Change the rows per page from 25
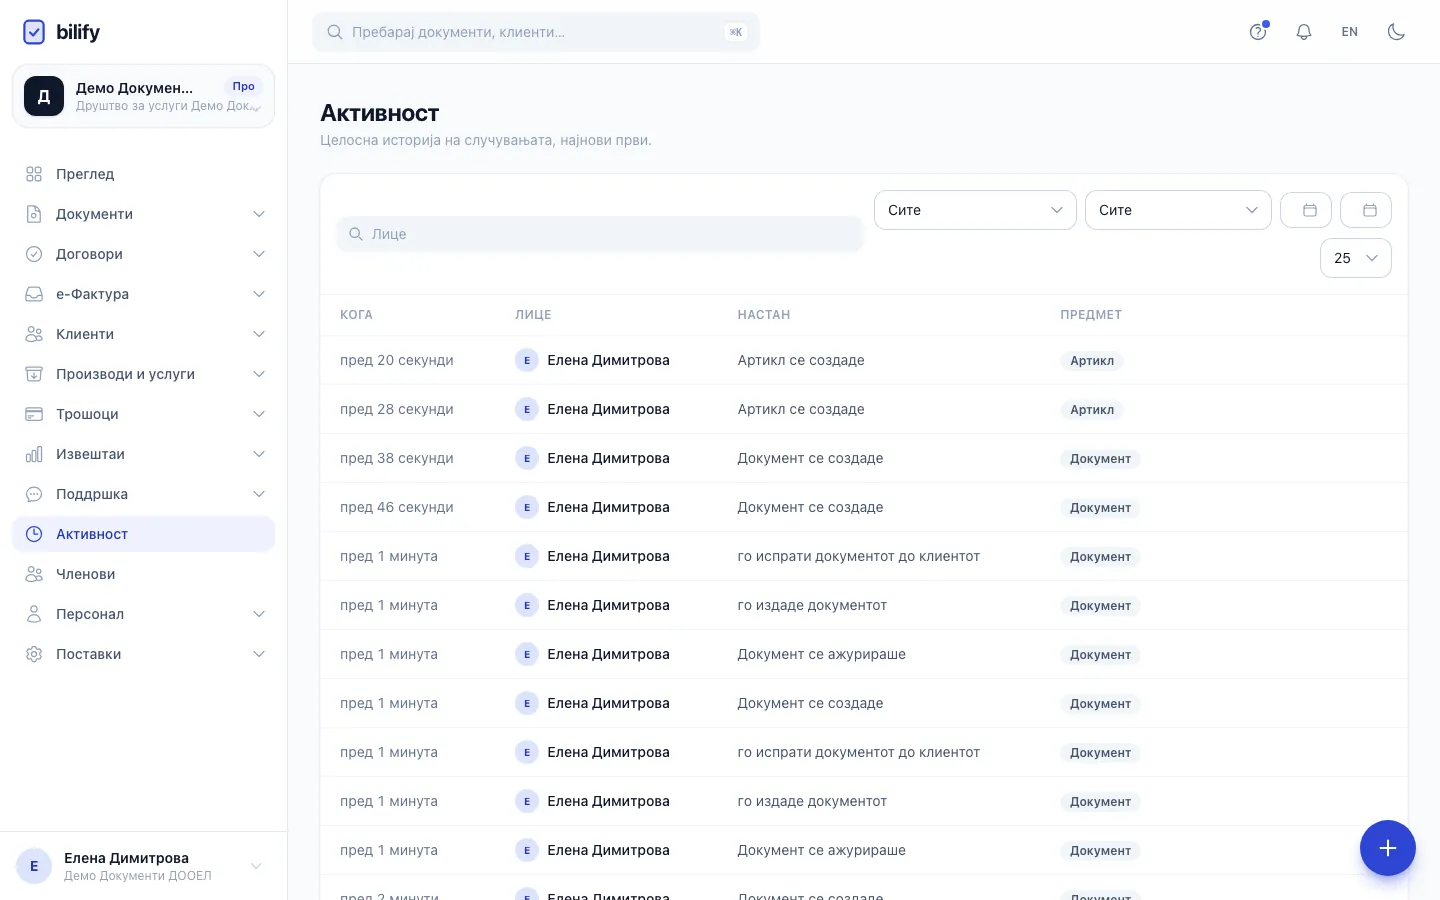The height and width of the screenshot is (900, 1440). coord(1356,258)
